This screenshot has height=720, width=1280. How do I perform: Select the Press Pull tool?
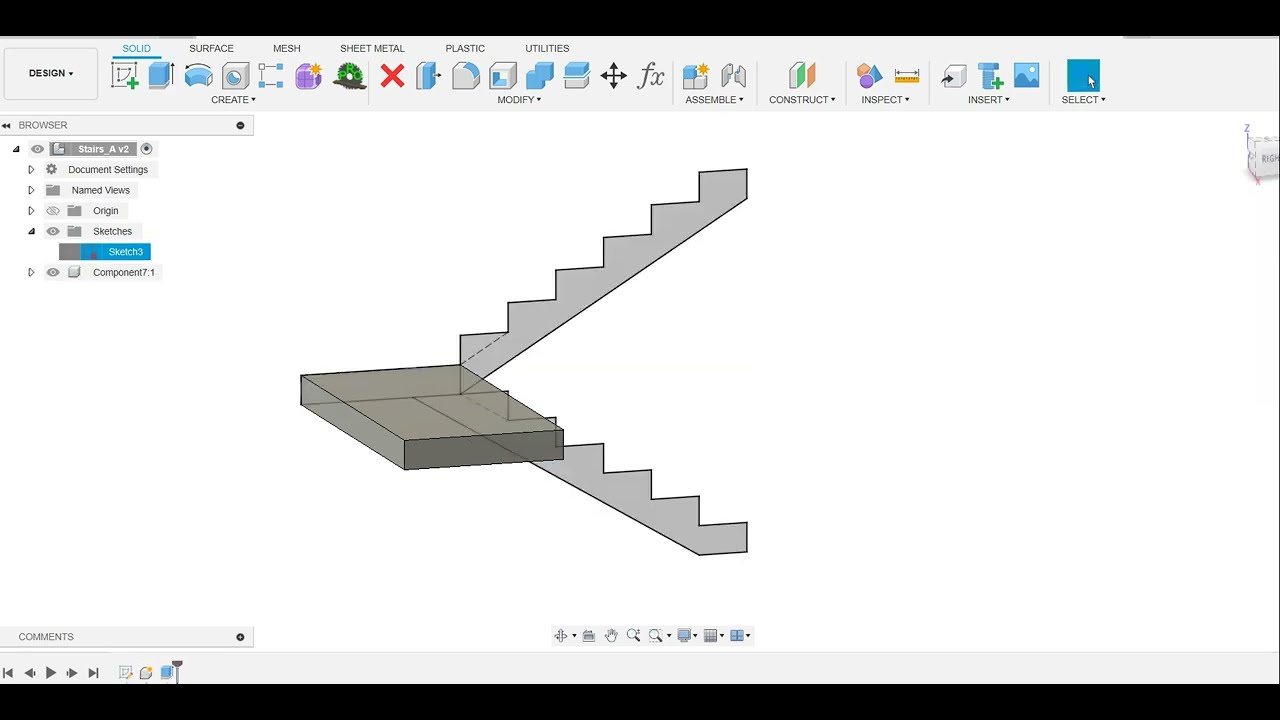tap(429, 76)
